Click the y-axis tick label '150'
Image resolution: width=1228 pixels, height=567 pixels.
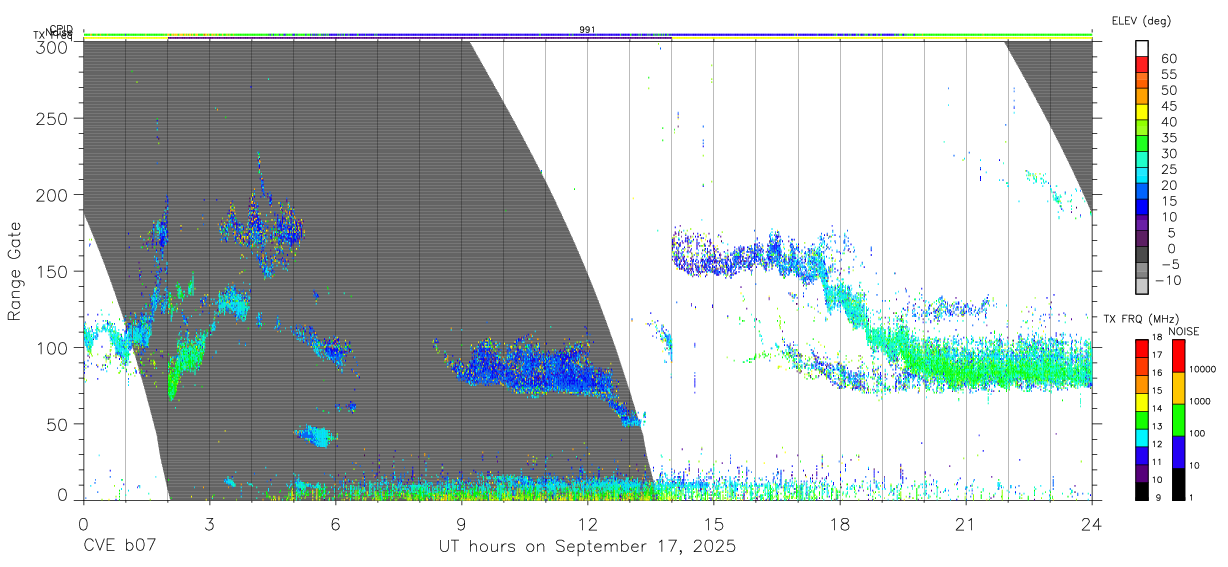coord(52,271)
